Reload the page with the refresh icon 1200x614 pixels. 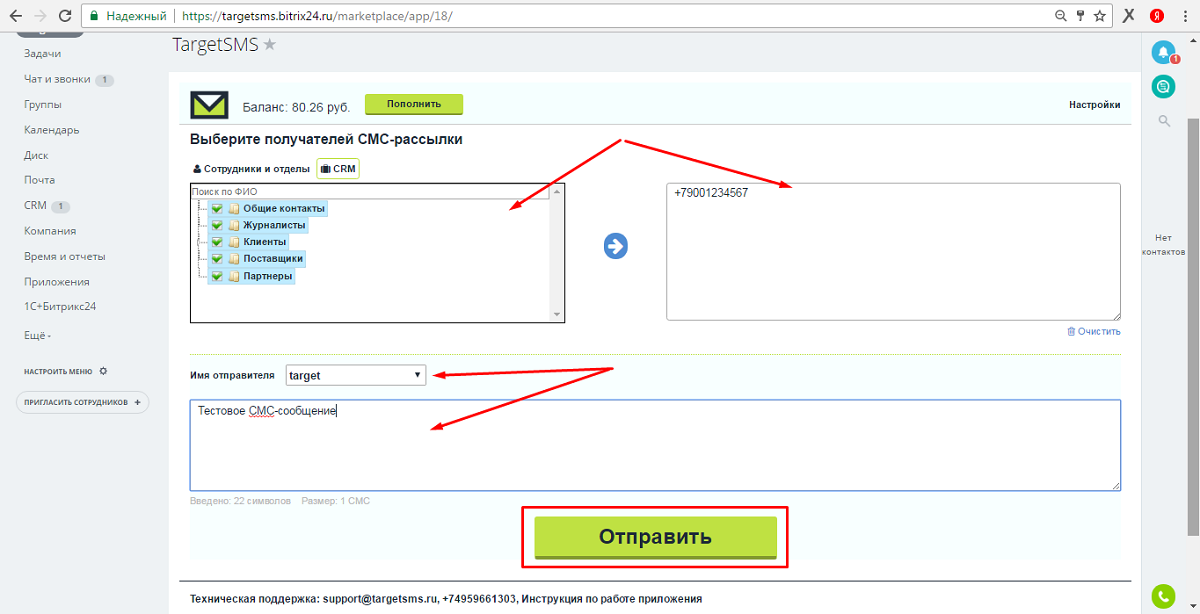click(65, 16)
